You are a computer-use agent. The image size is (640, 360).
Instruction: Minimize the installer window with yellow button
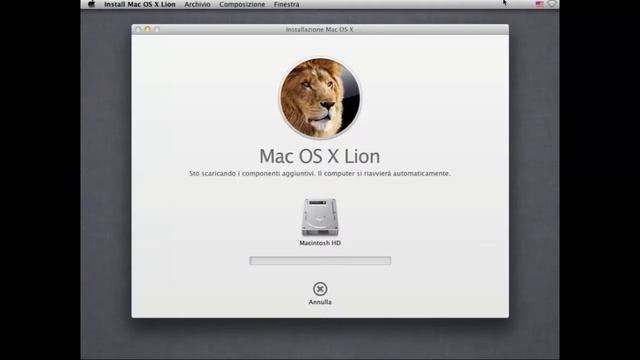click(x=147, y=29)
